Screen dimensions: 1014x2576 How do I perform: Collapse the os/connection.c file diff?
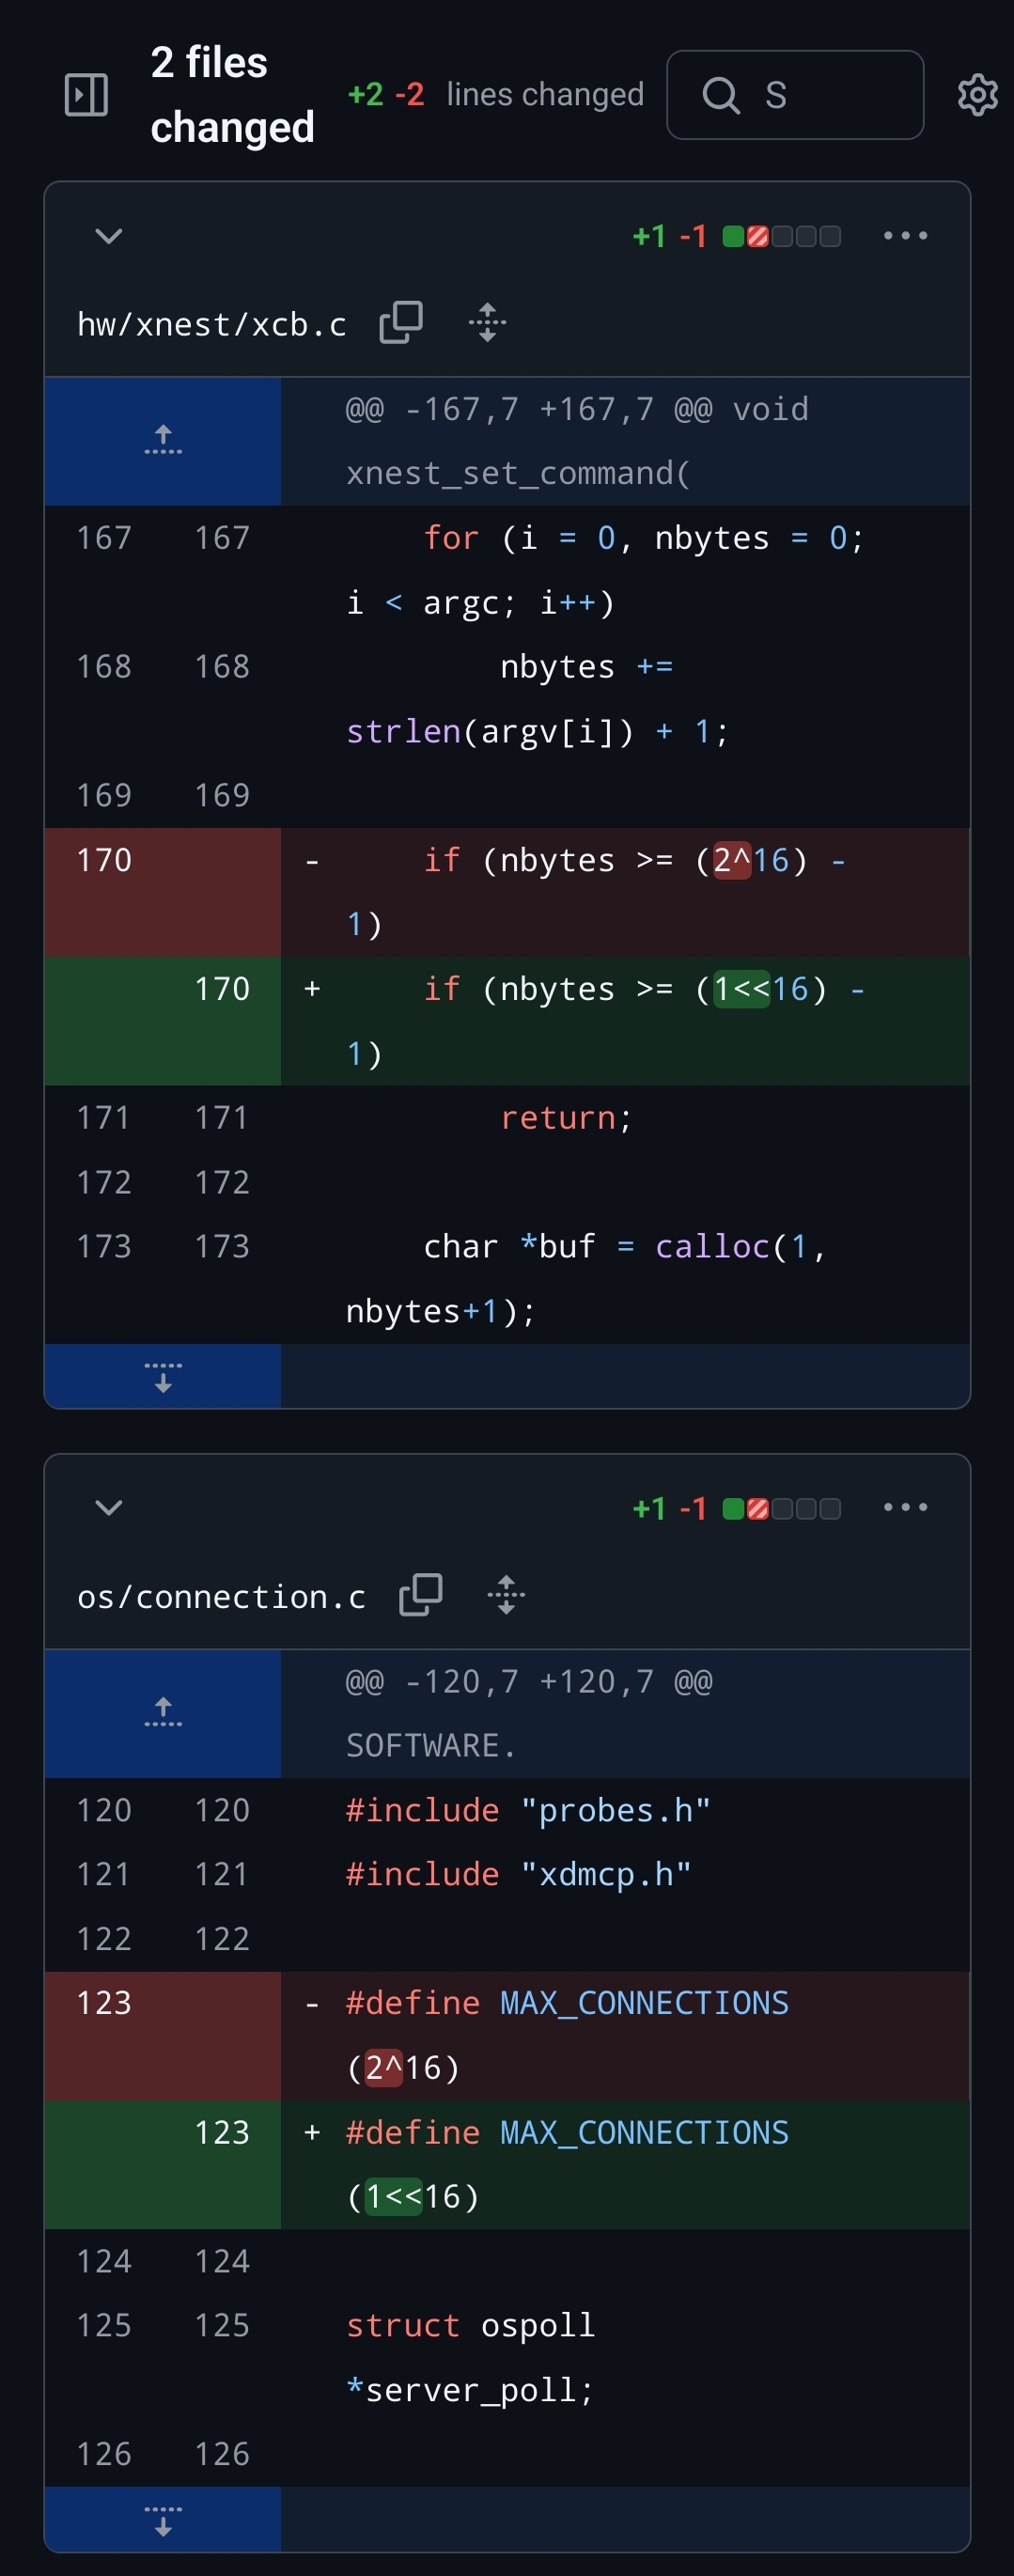click(x=108, y=1507)
